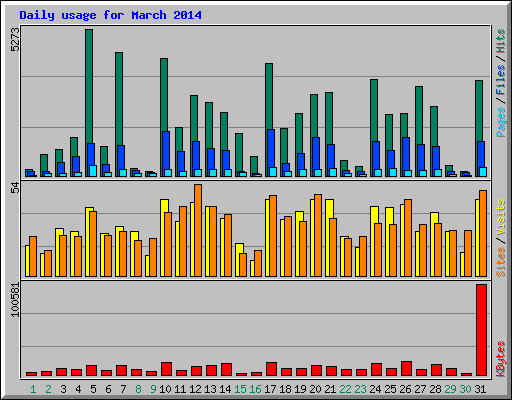Click day label '23' on the x-axis
Viewport: 512px width, 400px height.
[x=360, y=389]
